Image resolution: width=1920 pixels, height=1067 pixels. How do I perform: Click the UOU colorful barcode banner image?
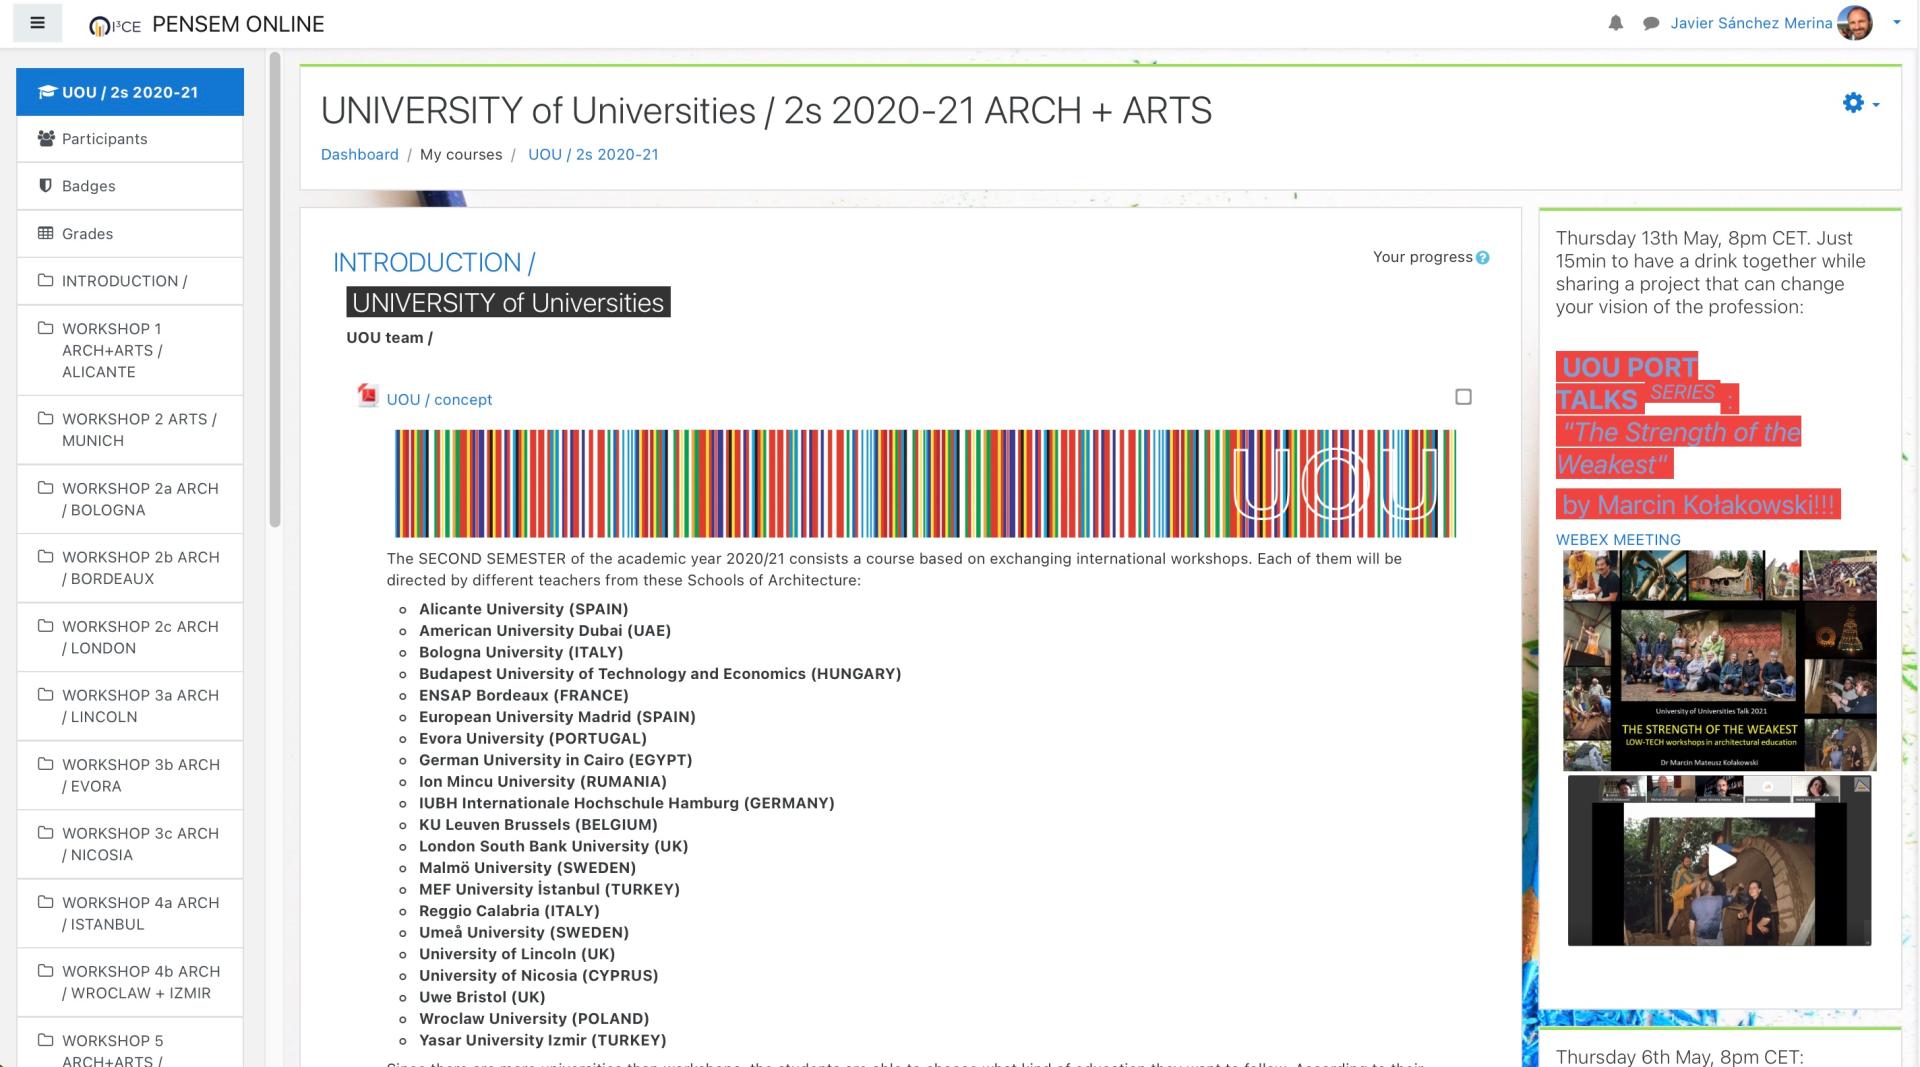pos(925,484)
